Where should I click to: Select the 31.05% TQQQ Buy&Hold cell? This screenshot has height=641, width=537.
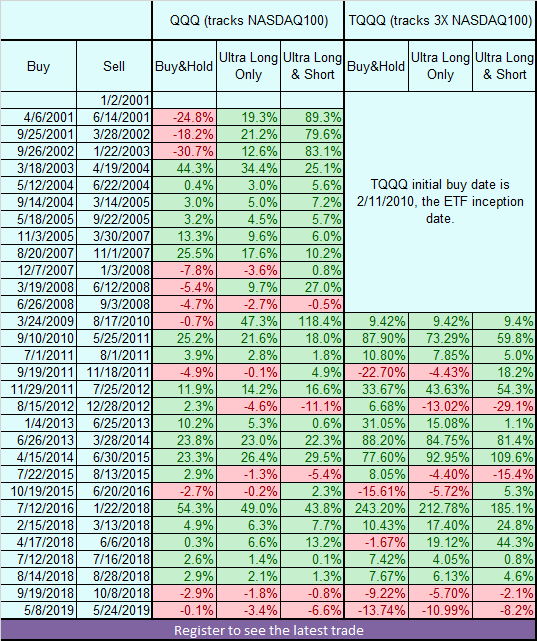coord(376,424)
